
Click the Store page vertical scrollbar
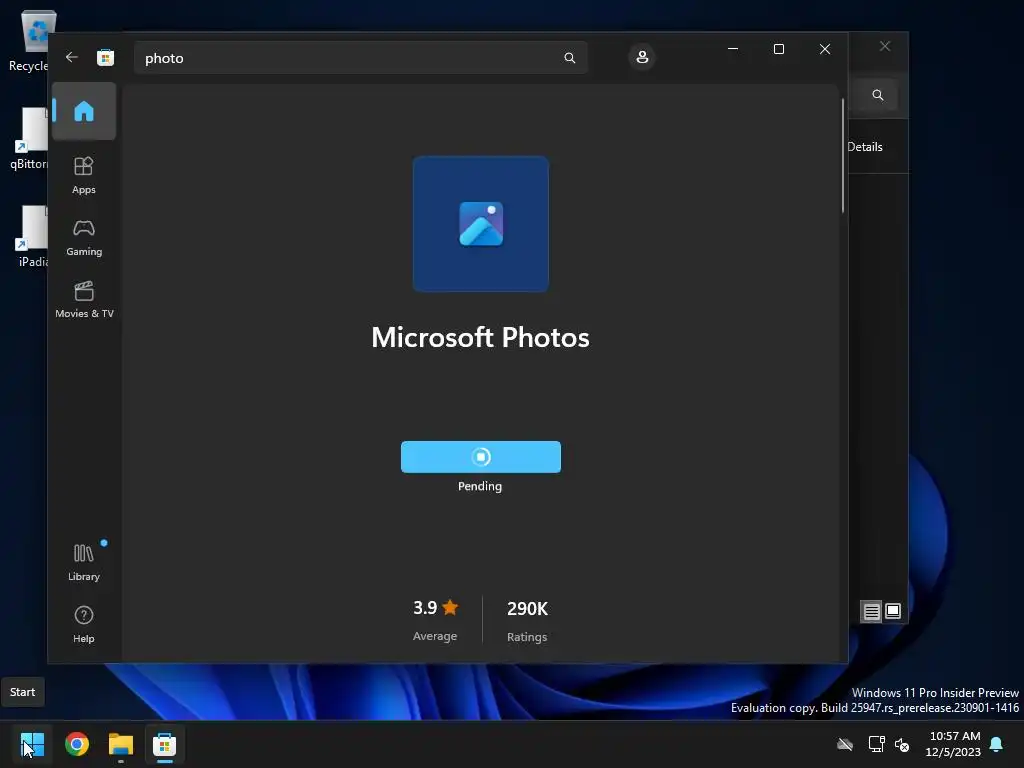tap(843, 155)
